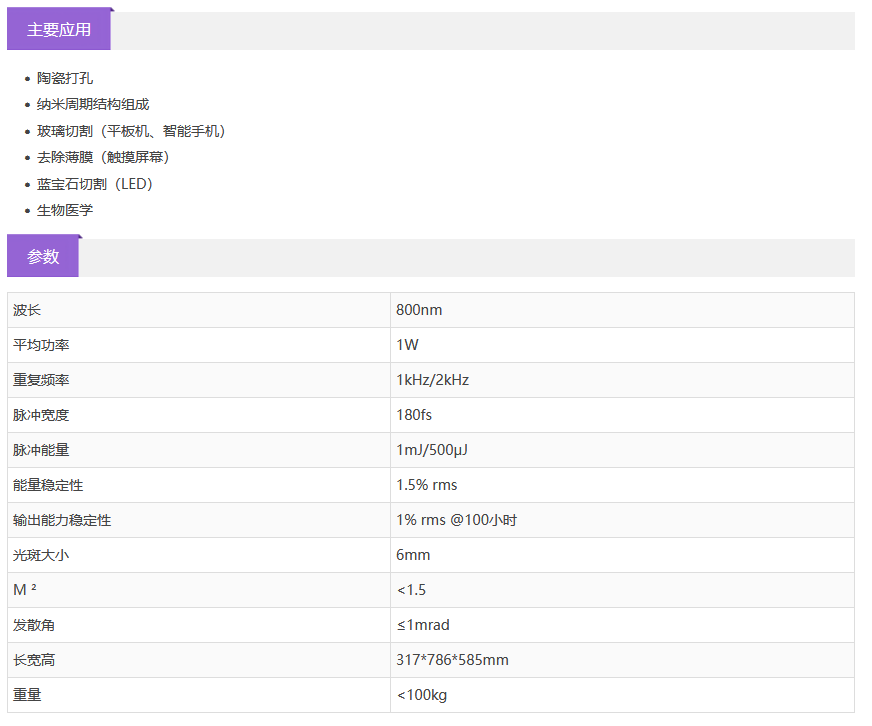Click the 800nm wavelength value cell

pos(419,310)
